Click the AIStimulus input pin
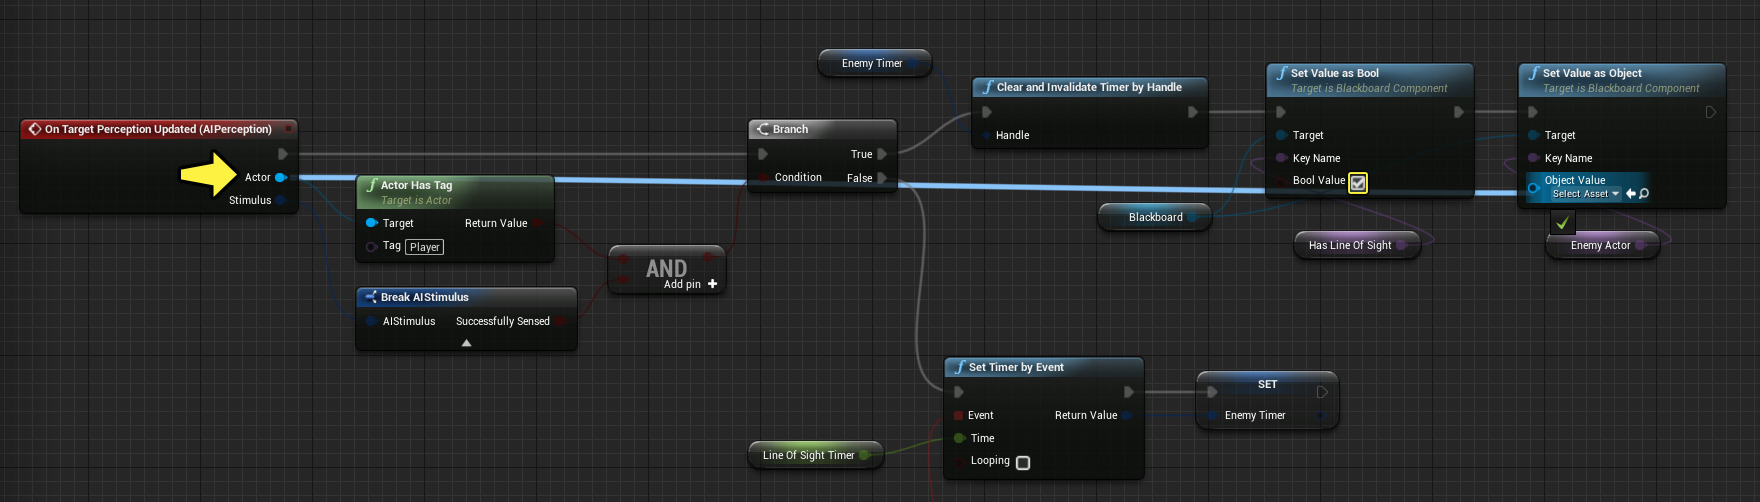The height and width of the screenshot is (502, 1760). click(x=372, y=321)
